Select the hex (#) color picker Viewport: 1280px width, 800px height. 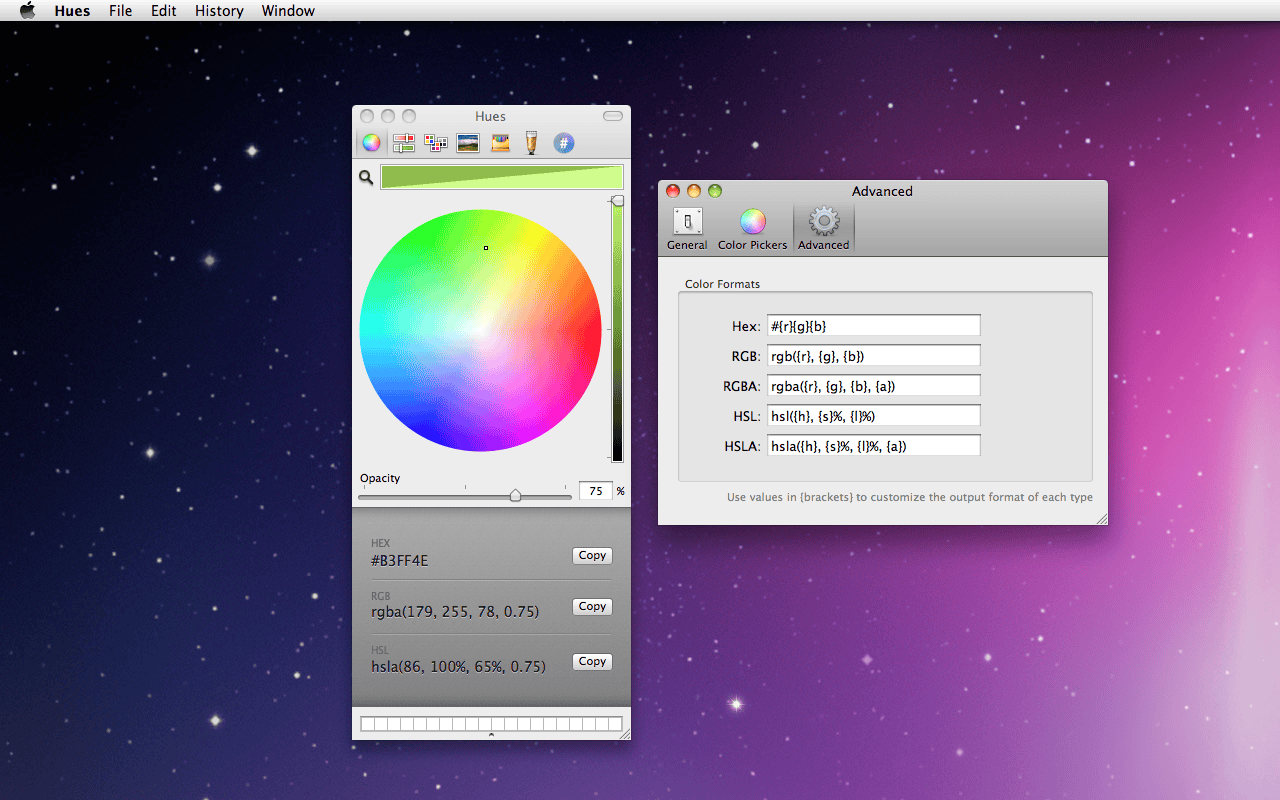click(563, 142)
